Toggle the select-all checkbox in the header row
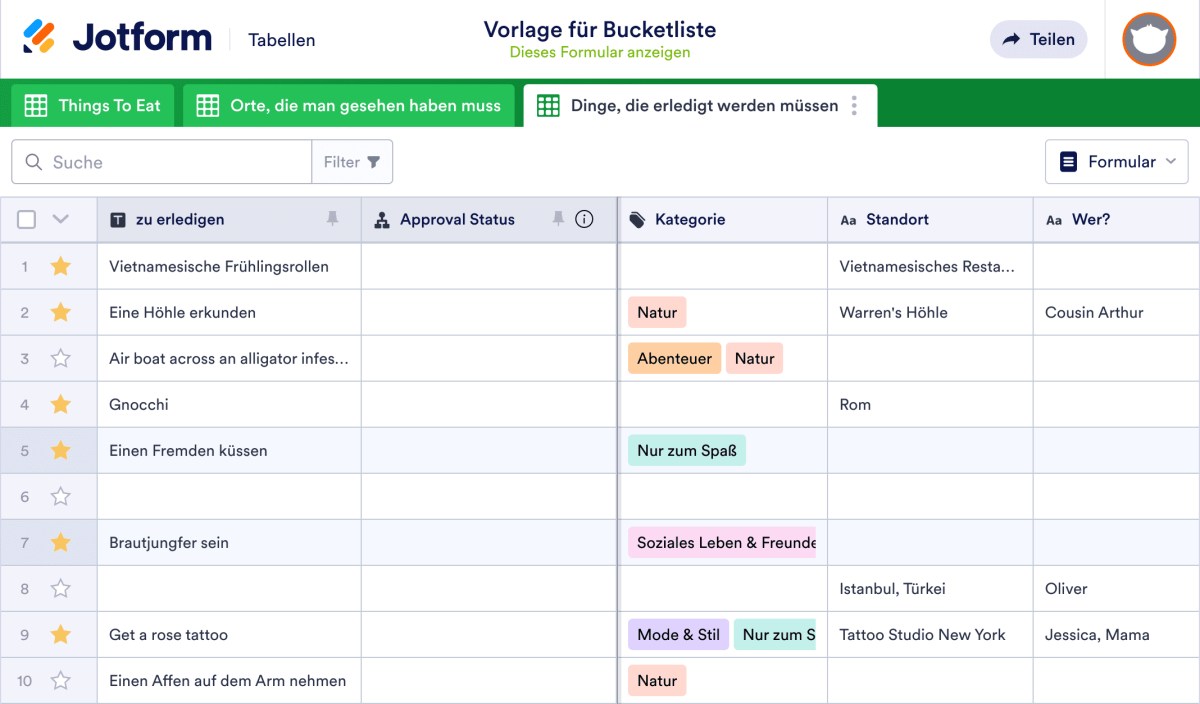The image size is (1200, 704). pos(25,219)
